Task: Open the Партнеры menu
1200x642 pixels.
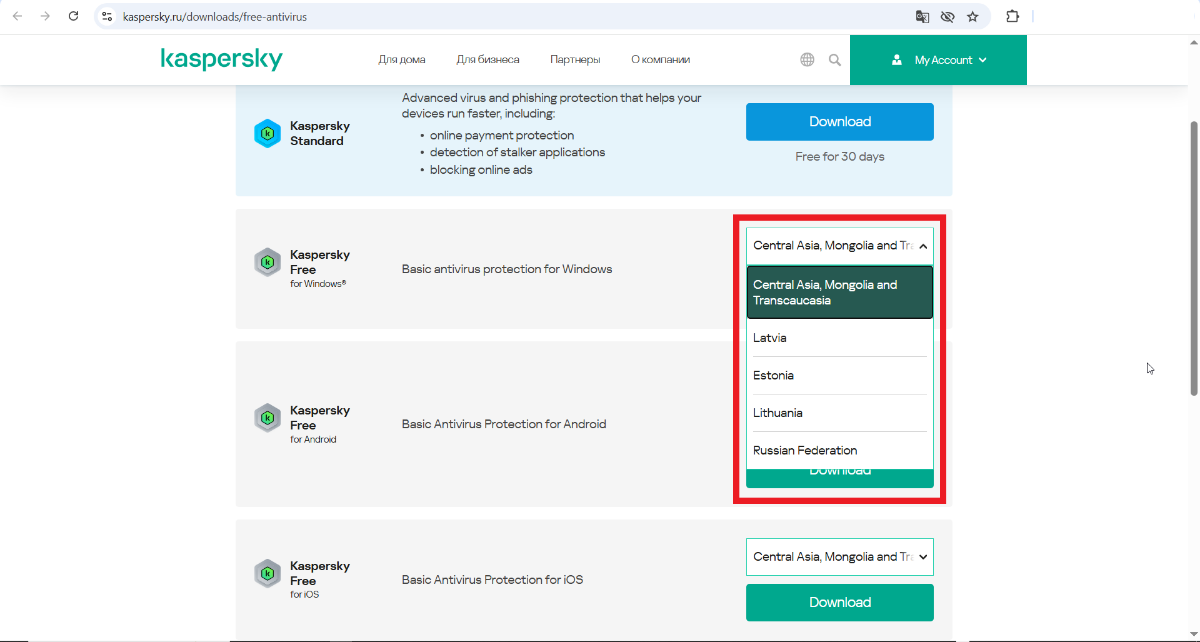Action: [575, 60]
